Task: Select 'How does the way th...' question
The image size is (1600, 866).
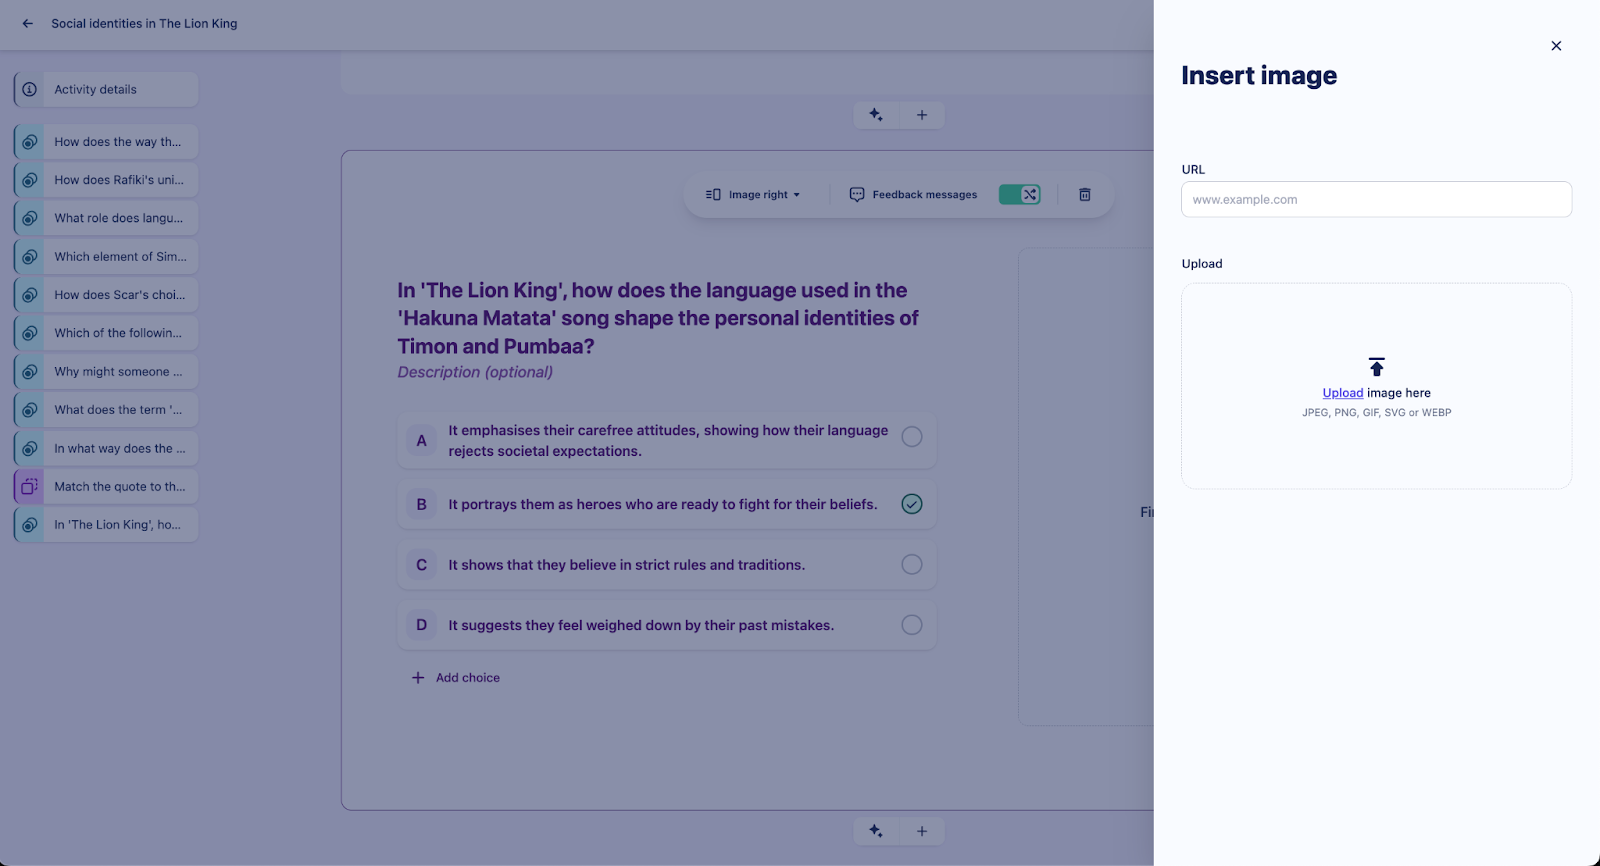Action: tap(106, 142)
